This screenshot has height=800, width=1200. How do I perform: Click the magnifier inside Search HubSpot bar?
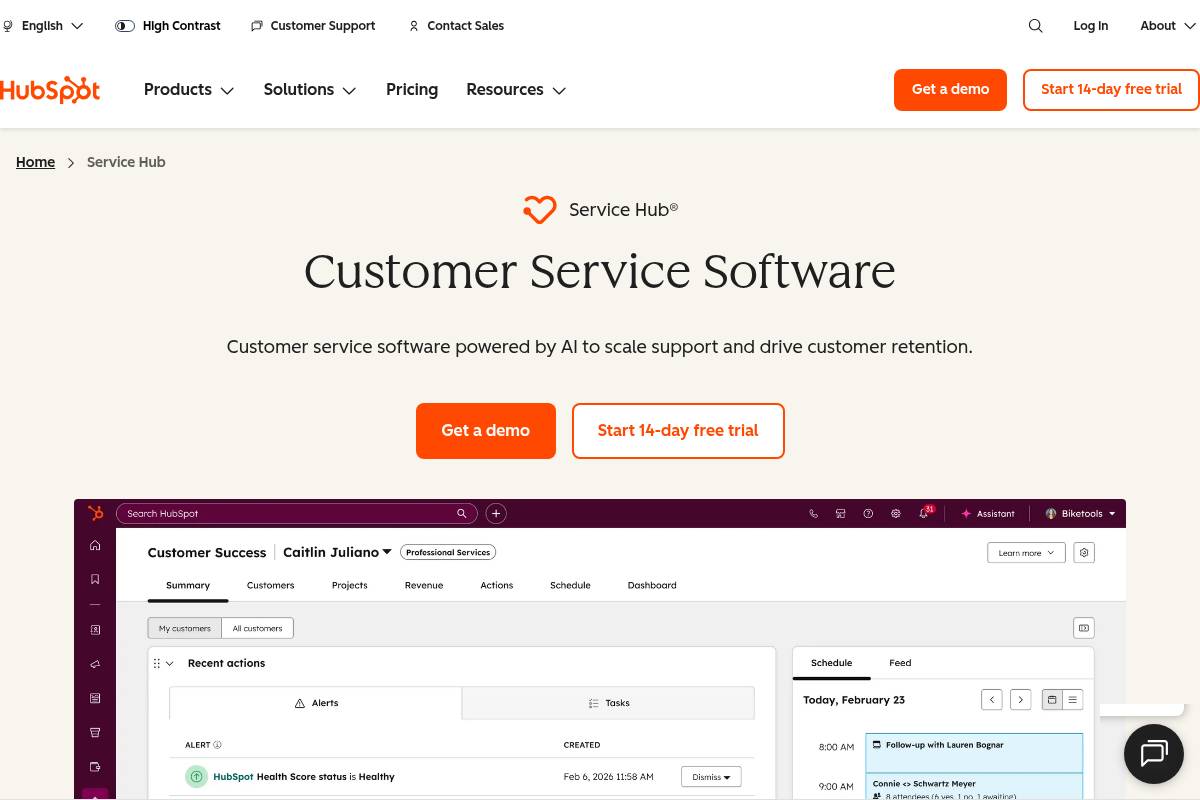pyautogui.click(x=462, y=514)
